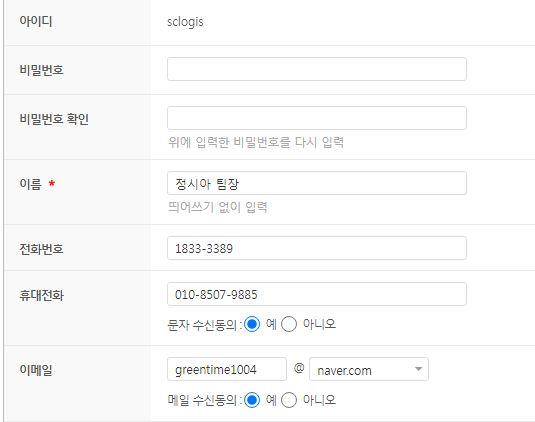
Task: Select the 이름 field containing 정시아 팀장
Action: [317, 183]
